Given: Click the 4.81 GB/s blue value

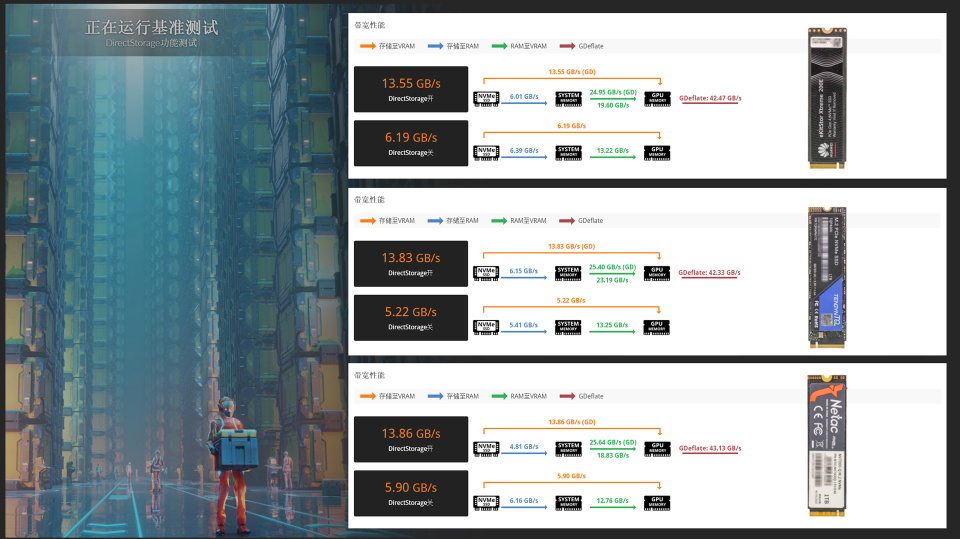Looking at the screenshot, I should [x=524, y=447].
